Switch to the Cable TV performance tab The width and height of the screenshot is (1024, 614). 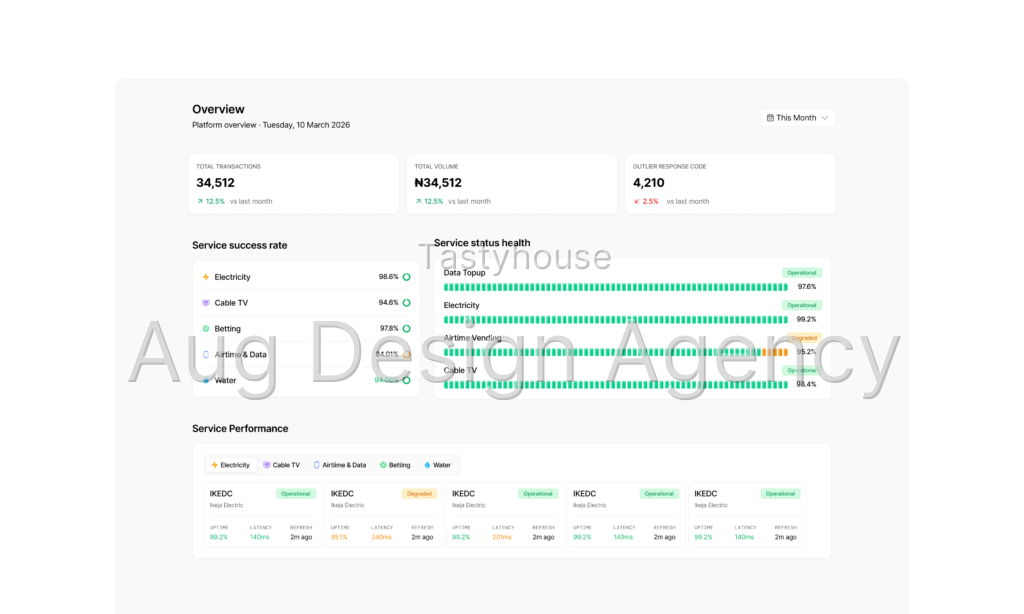[x=281, y=465]
